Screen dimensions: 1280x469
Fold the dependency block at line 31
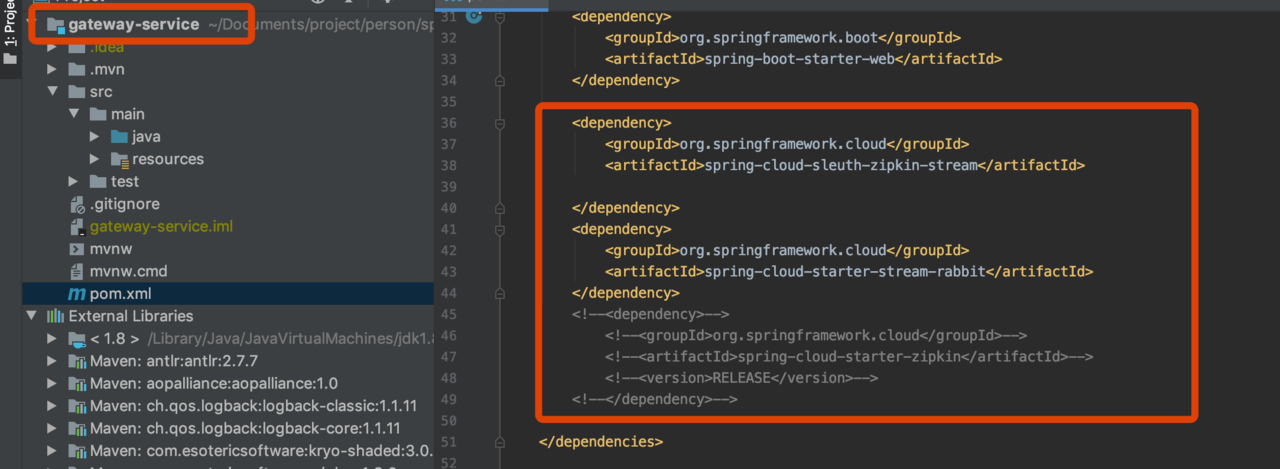(x=500, y=17)
